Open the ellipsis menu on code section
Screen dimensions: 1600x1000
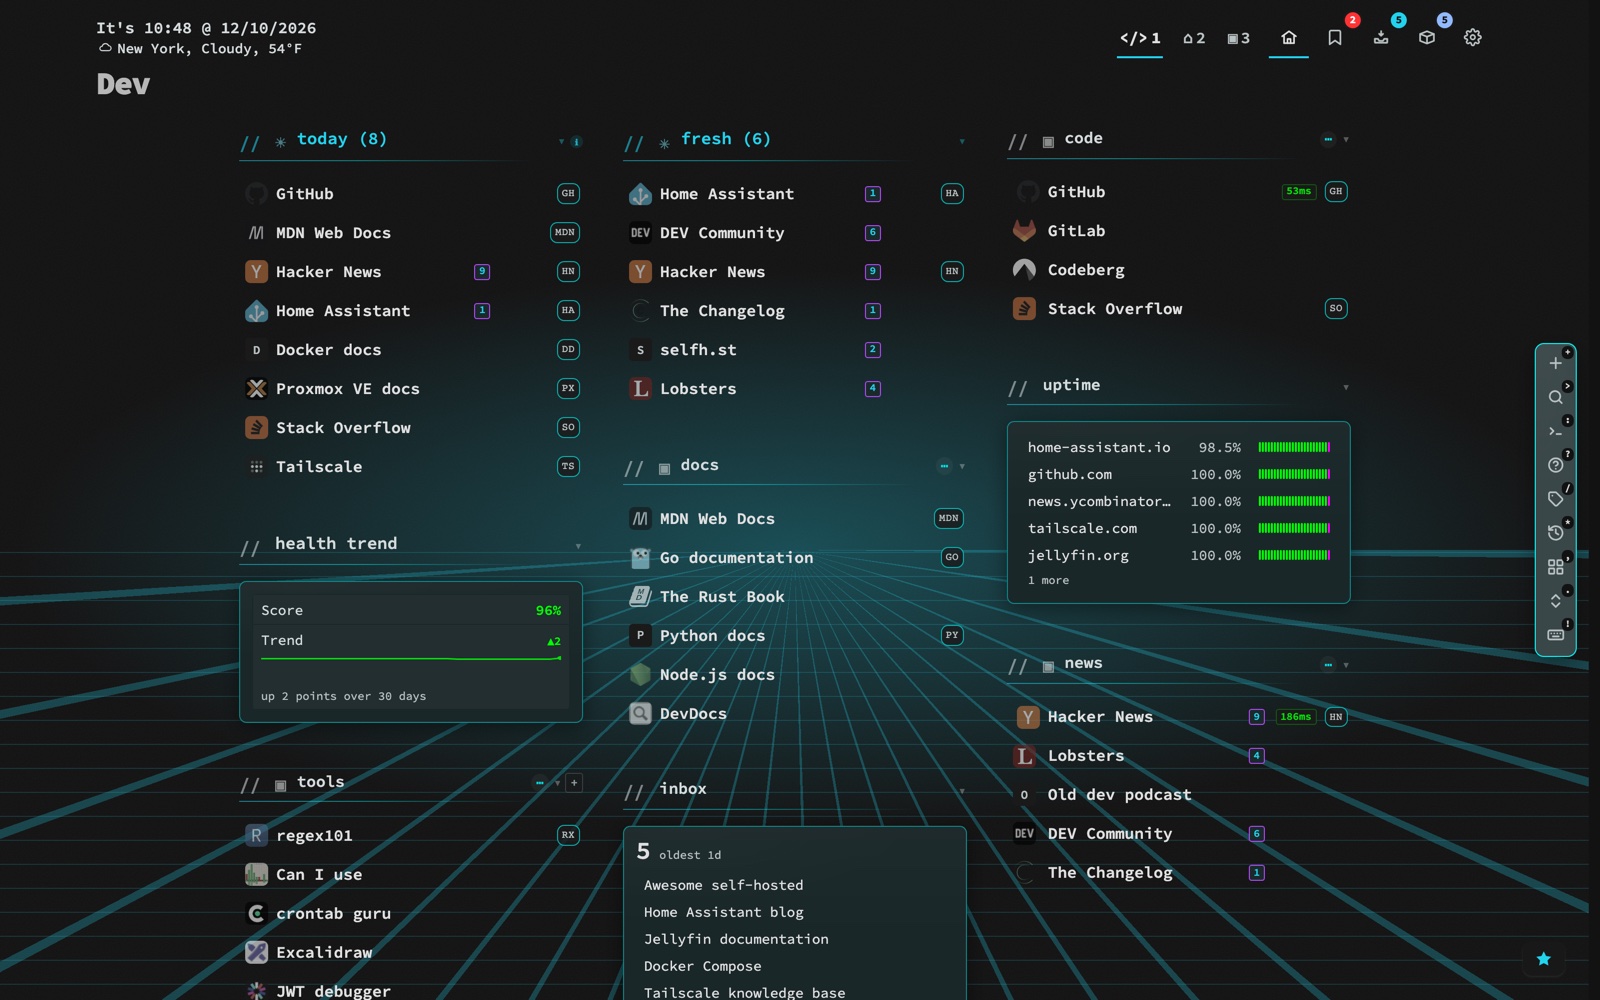click(1328, 140)
